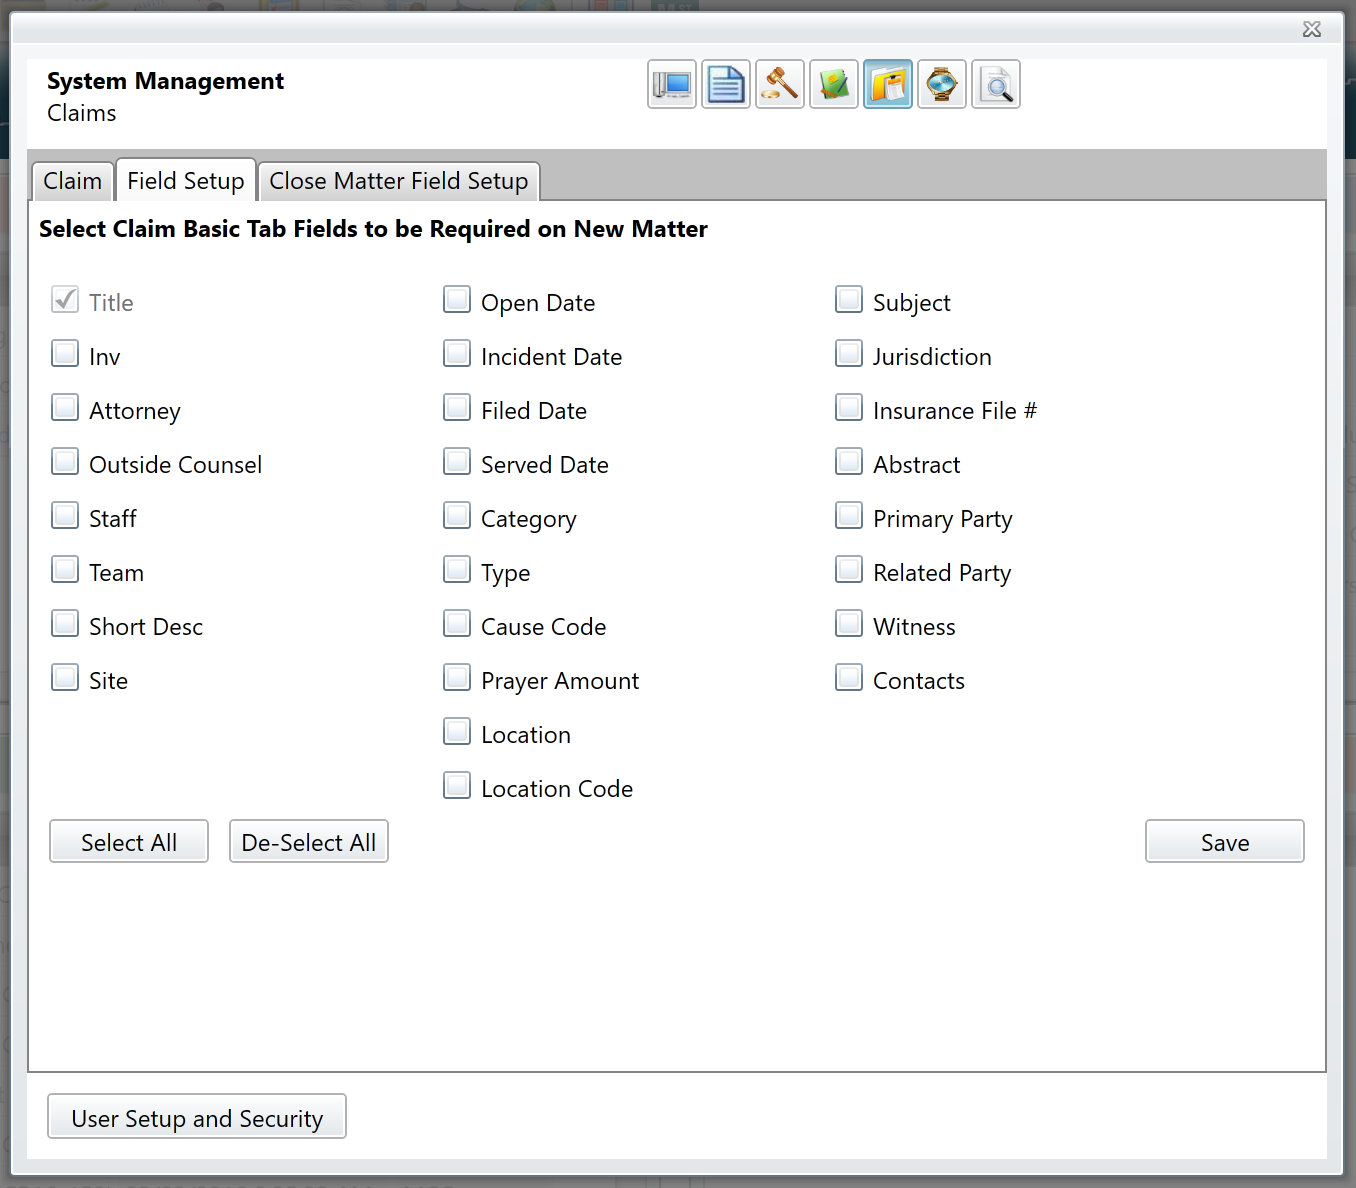
Task: Check the Attorney field checkbox
Action: click(x=65, y=408)
